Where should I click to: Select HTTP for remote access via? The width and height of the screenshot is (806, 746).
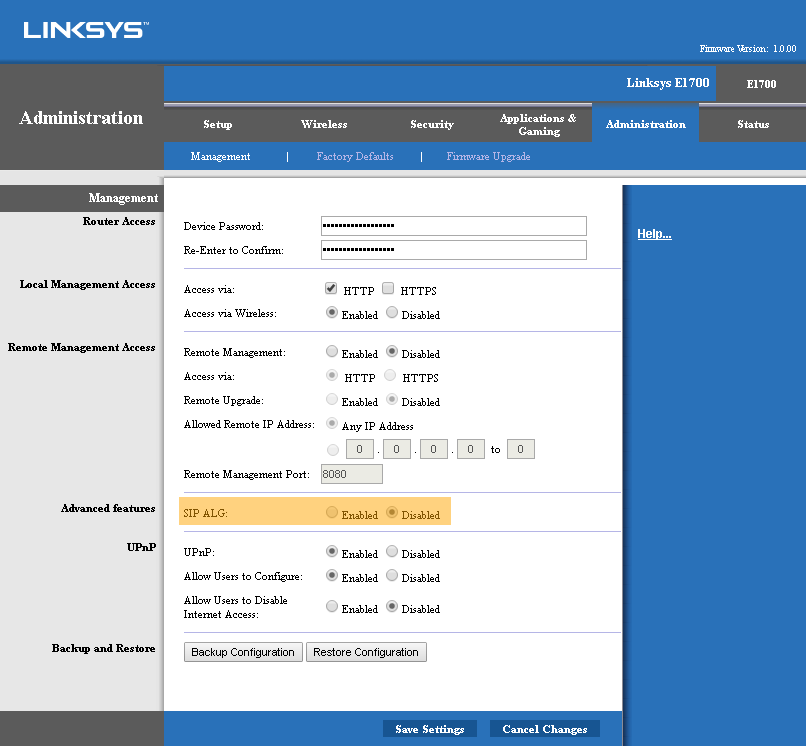pos(332,375)
